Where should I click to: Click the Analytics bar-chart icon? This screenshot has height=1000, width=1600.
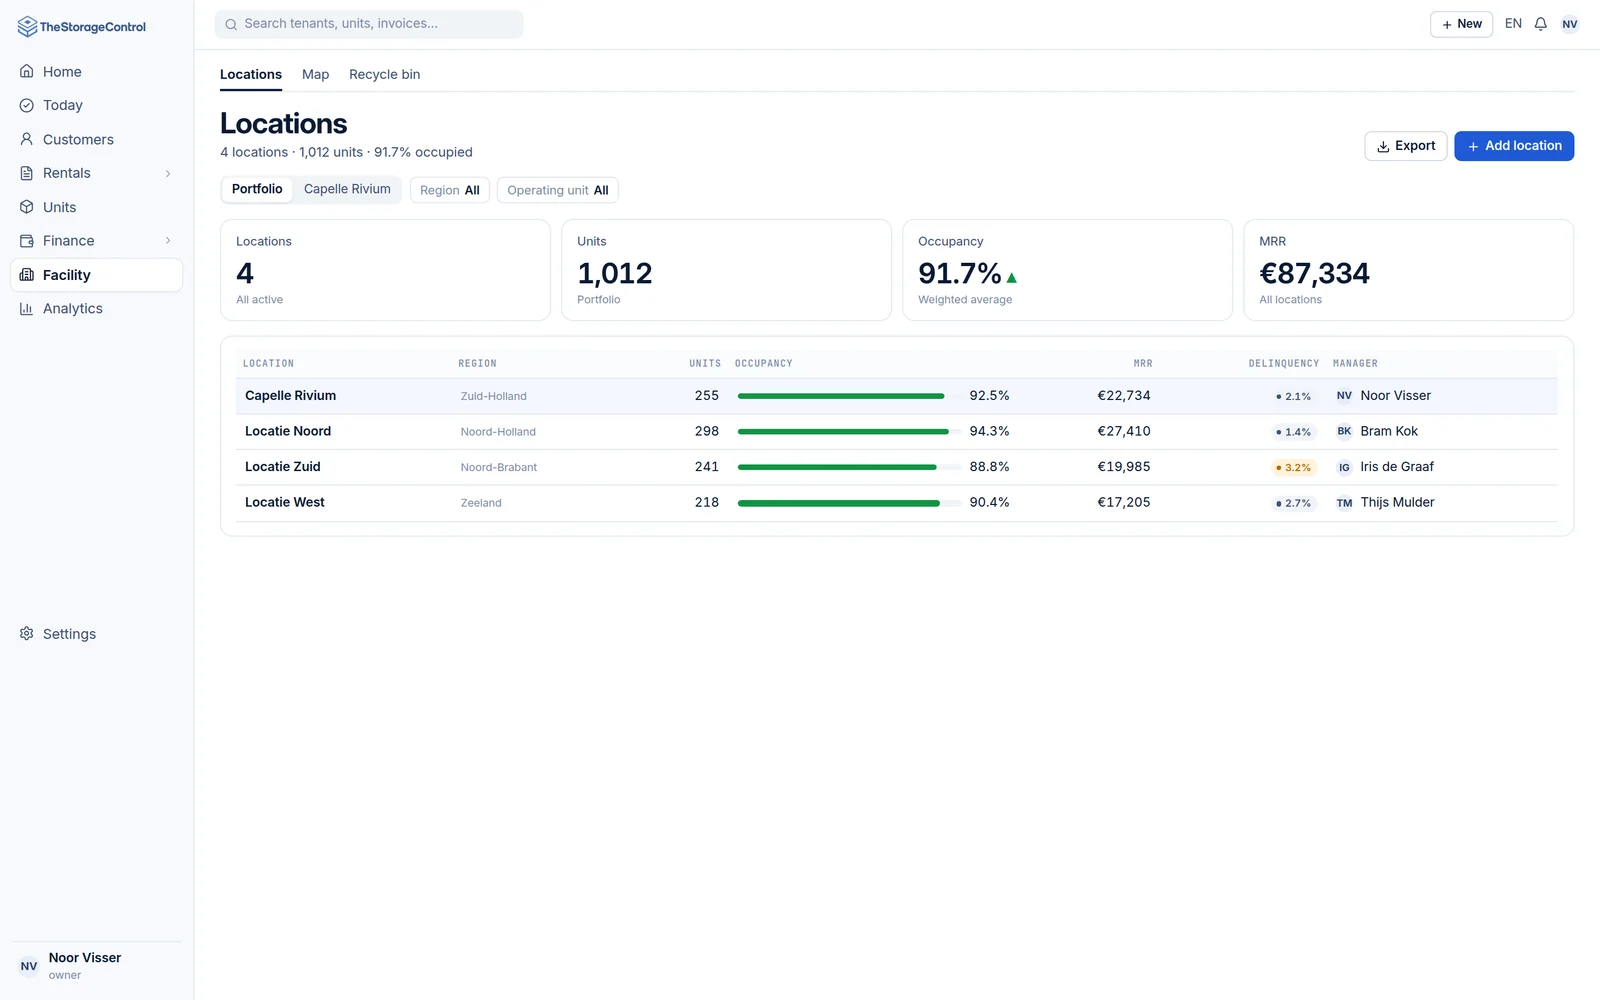(27, 309)
